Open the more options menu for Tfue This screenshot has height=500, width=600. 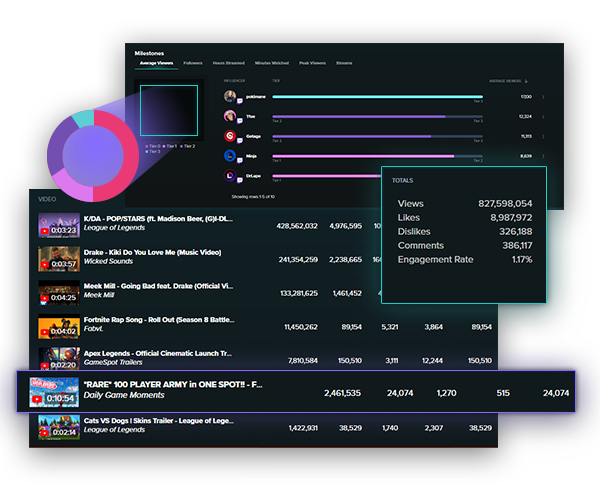coord(543,117)
